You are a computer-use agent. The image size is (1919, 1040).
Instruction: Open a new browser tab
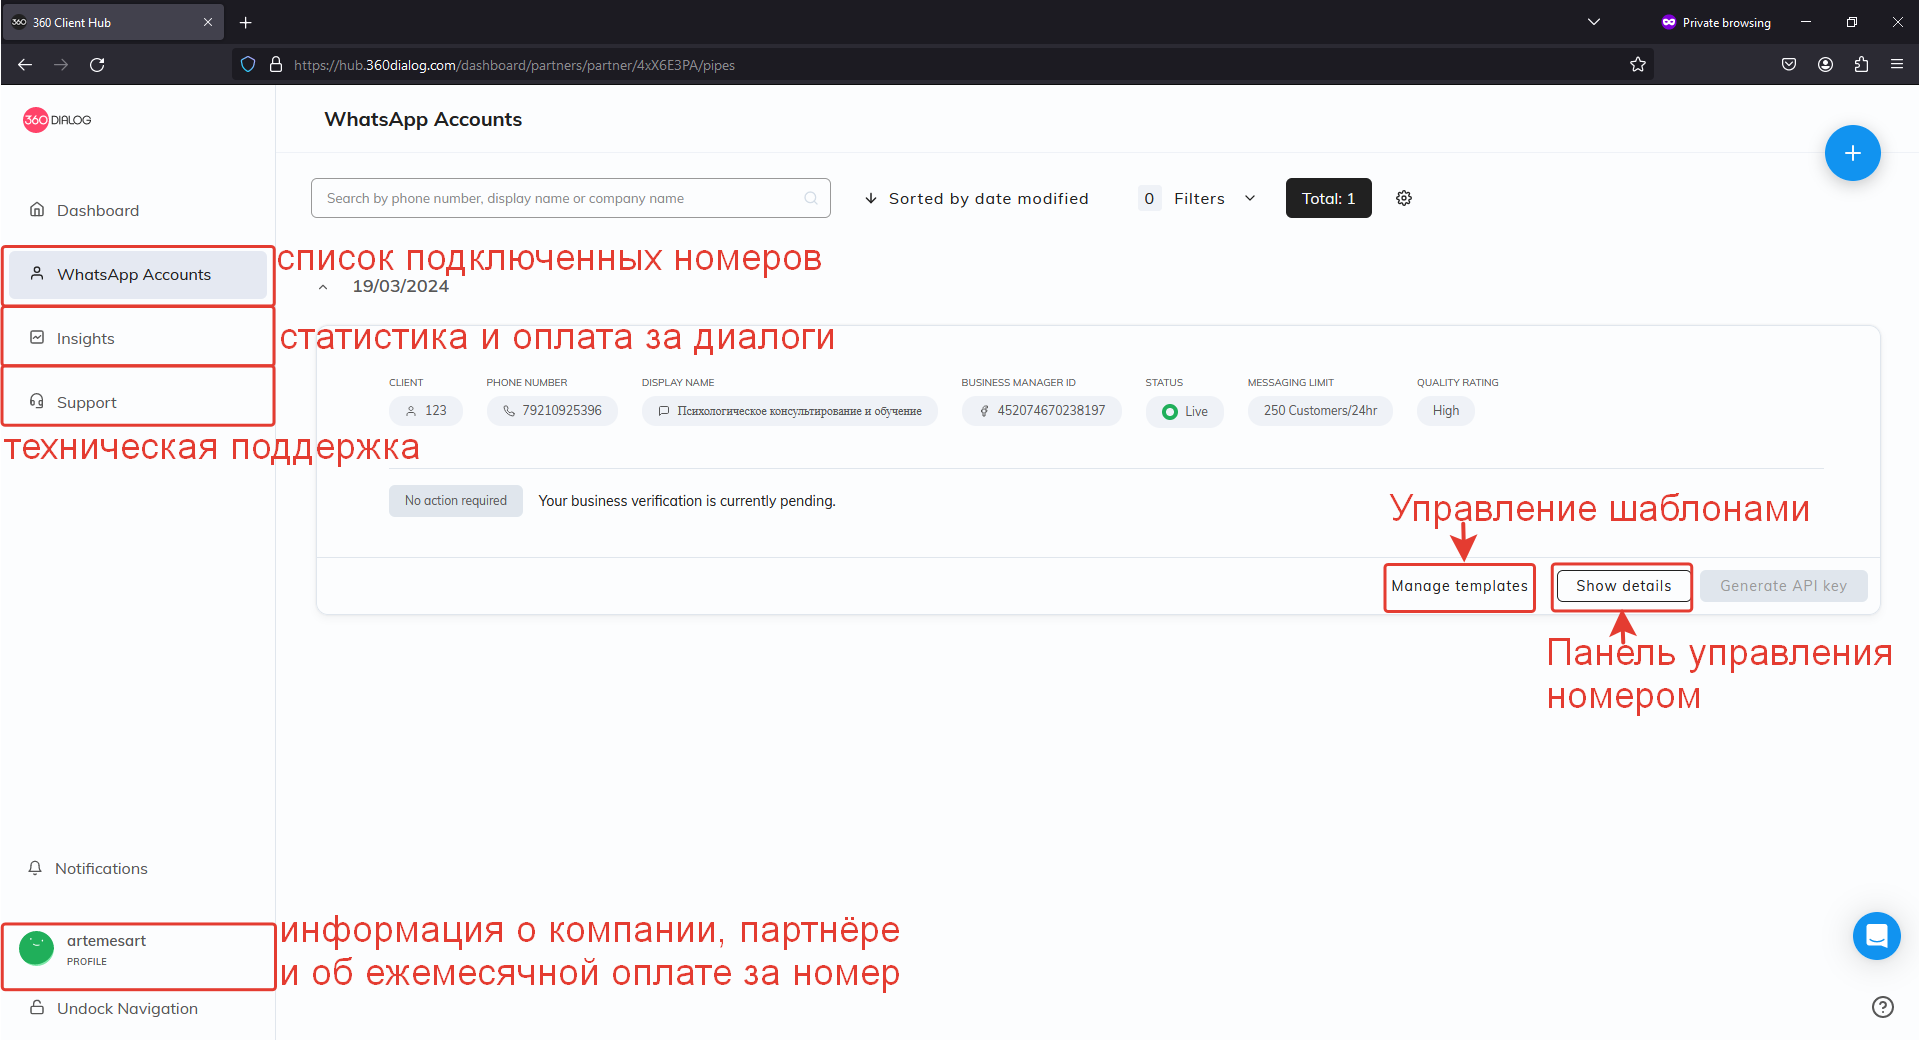245,22
